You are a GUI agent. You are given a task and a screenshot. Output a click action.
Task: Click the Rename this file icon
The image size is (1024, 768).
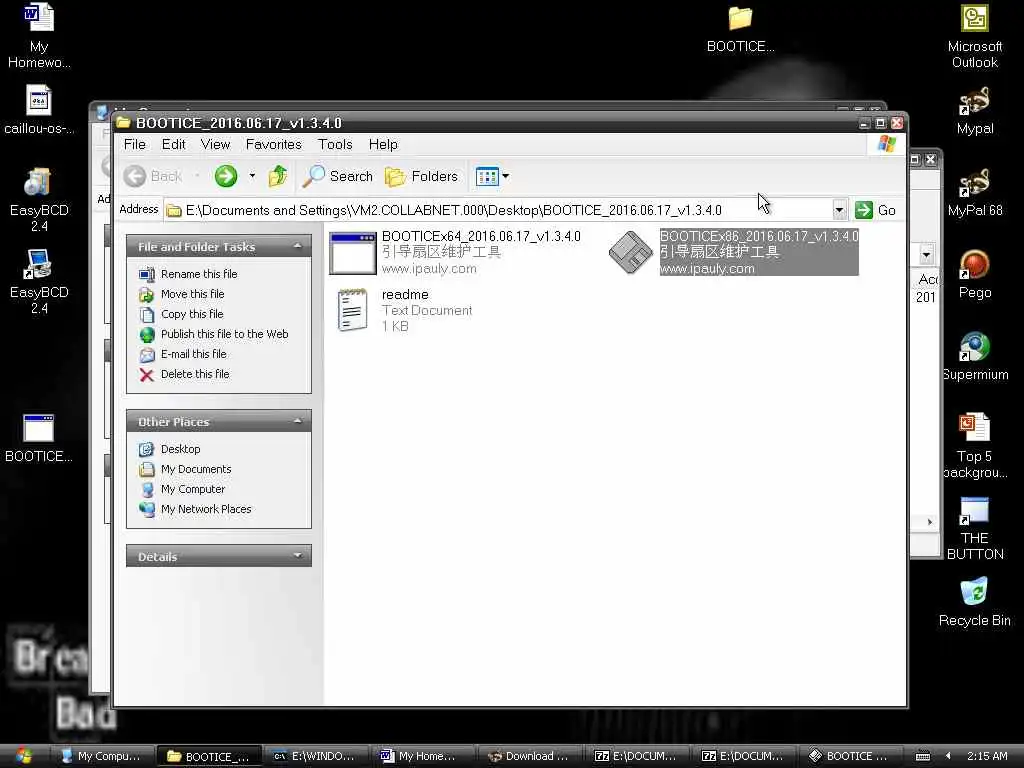point(147,274)
